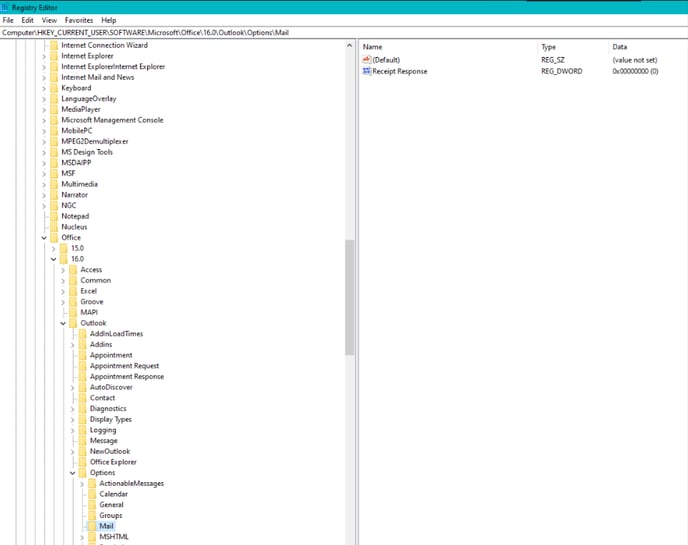
Task: Select the MS Design Tools key
Action: (87, 152)
